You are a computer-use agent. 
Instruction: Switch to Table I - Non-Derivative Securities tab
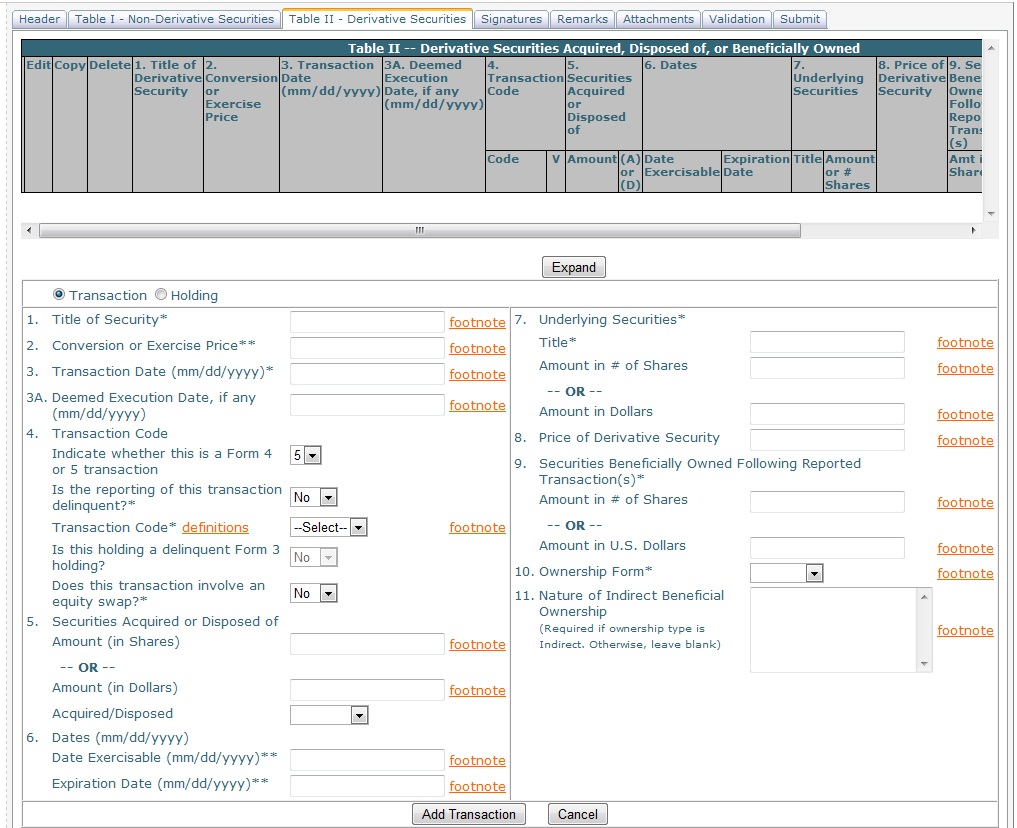(174, 19)
